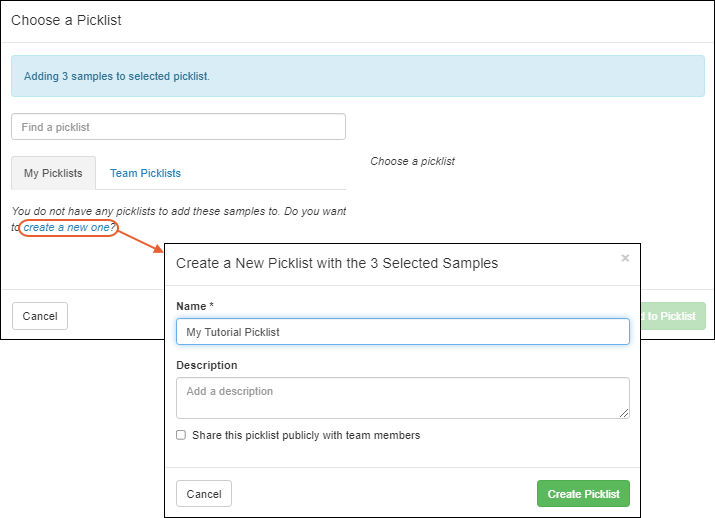Click the Description box resize handle

click(624, 413)
